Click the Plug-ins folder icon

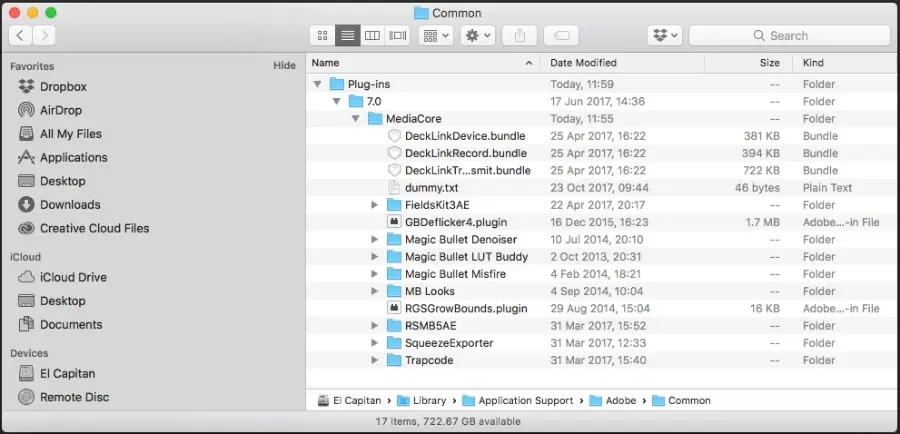click(x=337, y=84)
